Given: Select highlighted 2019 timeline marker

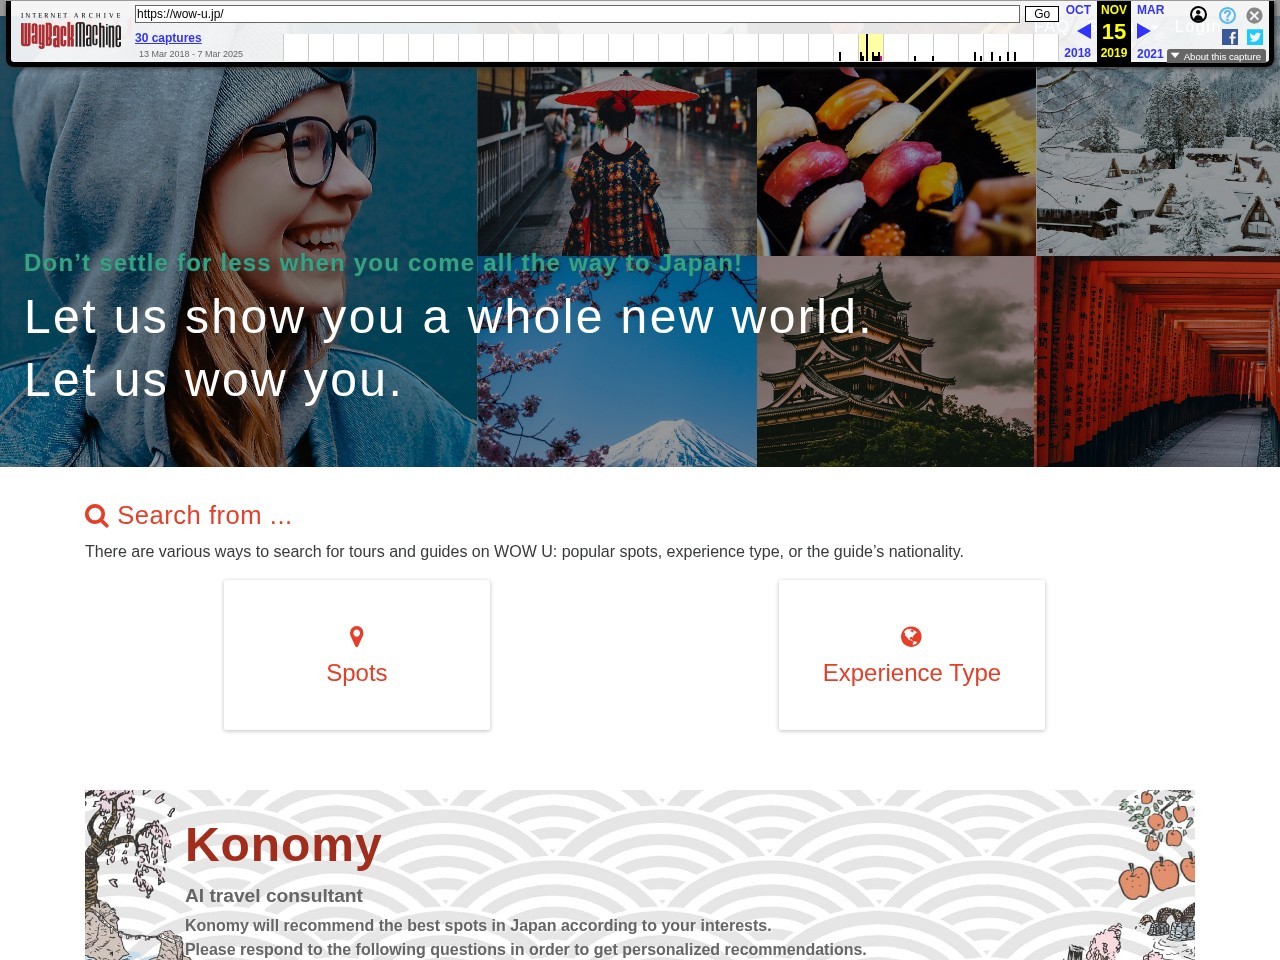Looking at the screenshot, I should click(x=870, y=47).
